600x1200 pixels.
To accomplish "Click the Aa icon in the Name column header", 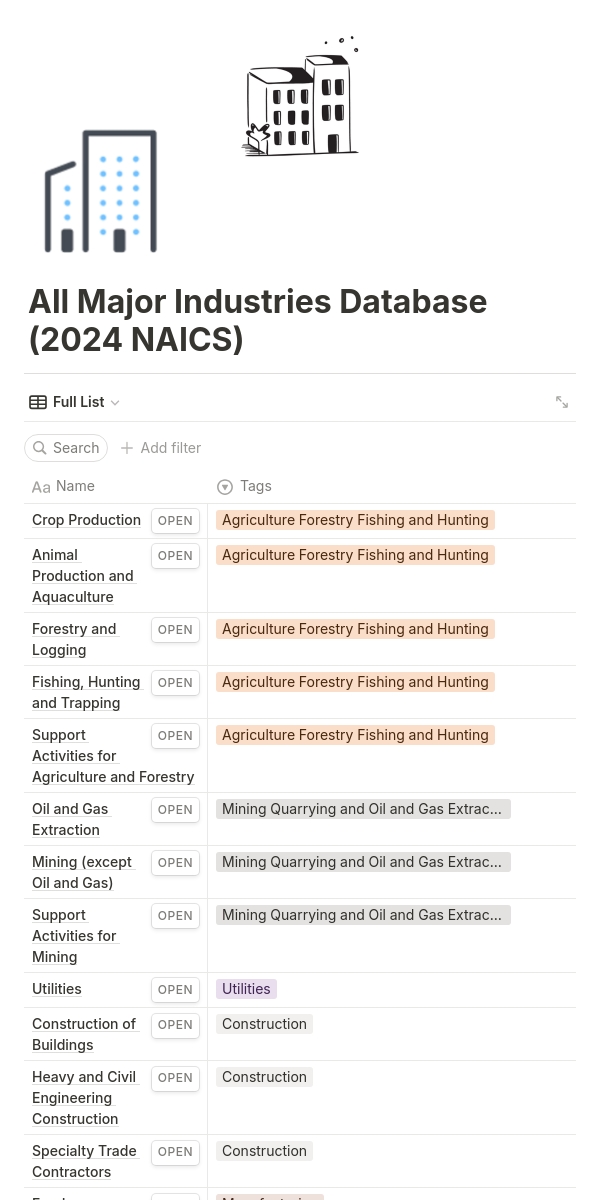I will (41, 487).
